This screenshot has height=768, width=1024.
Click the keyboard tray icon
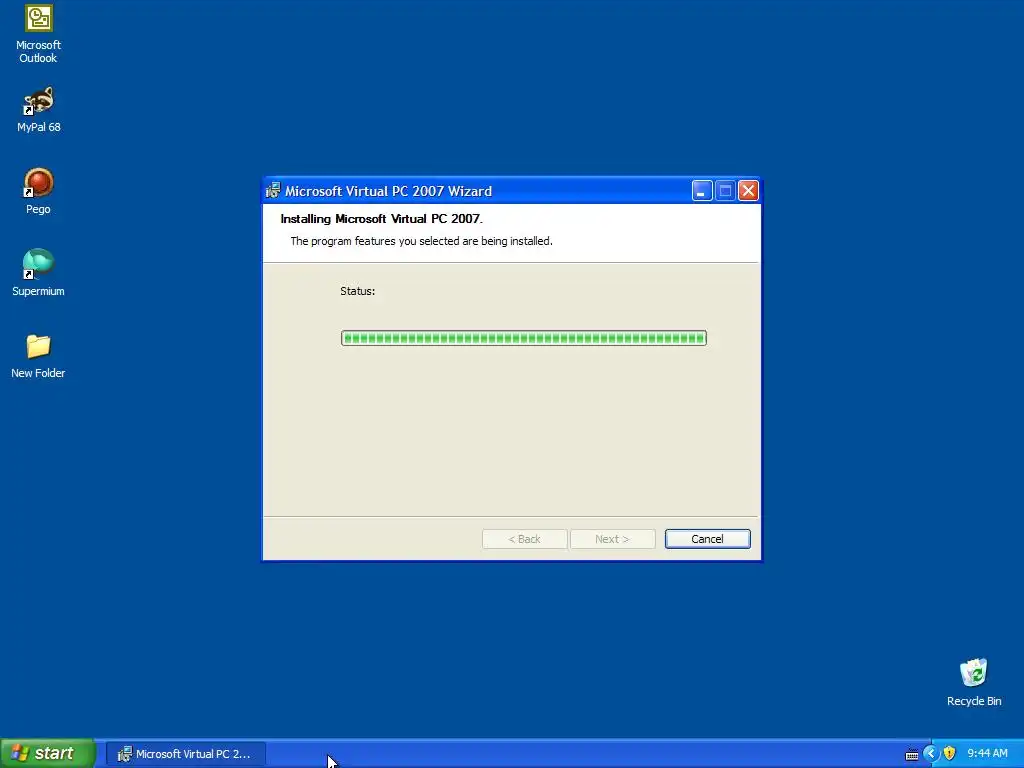(912, 755)
